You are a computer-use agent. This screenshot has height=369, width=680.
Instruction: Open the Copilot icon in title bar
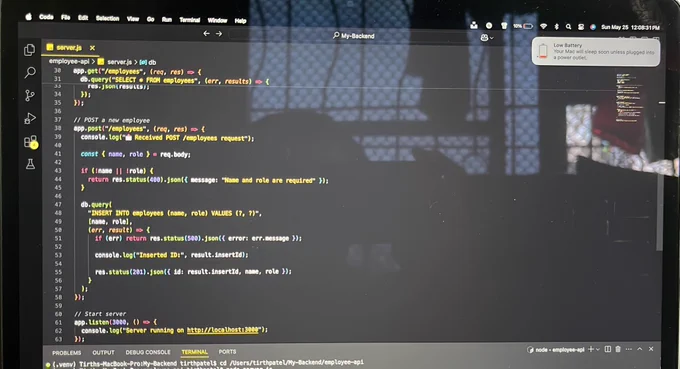pyautogui.click(x=484, y=38)
